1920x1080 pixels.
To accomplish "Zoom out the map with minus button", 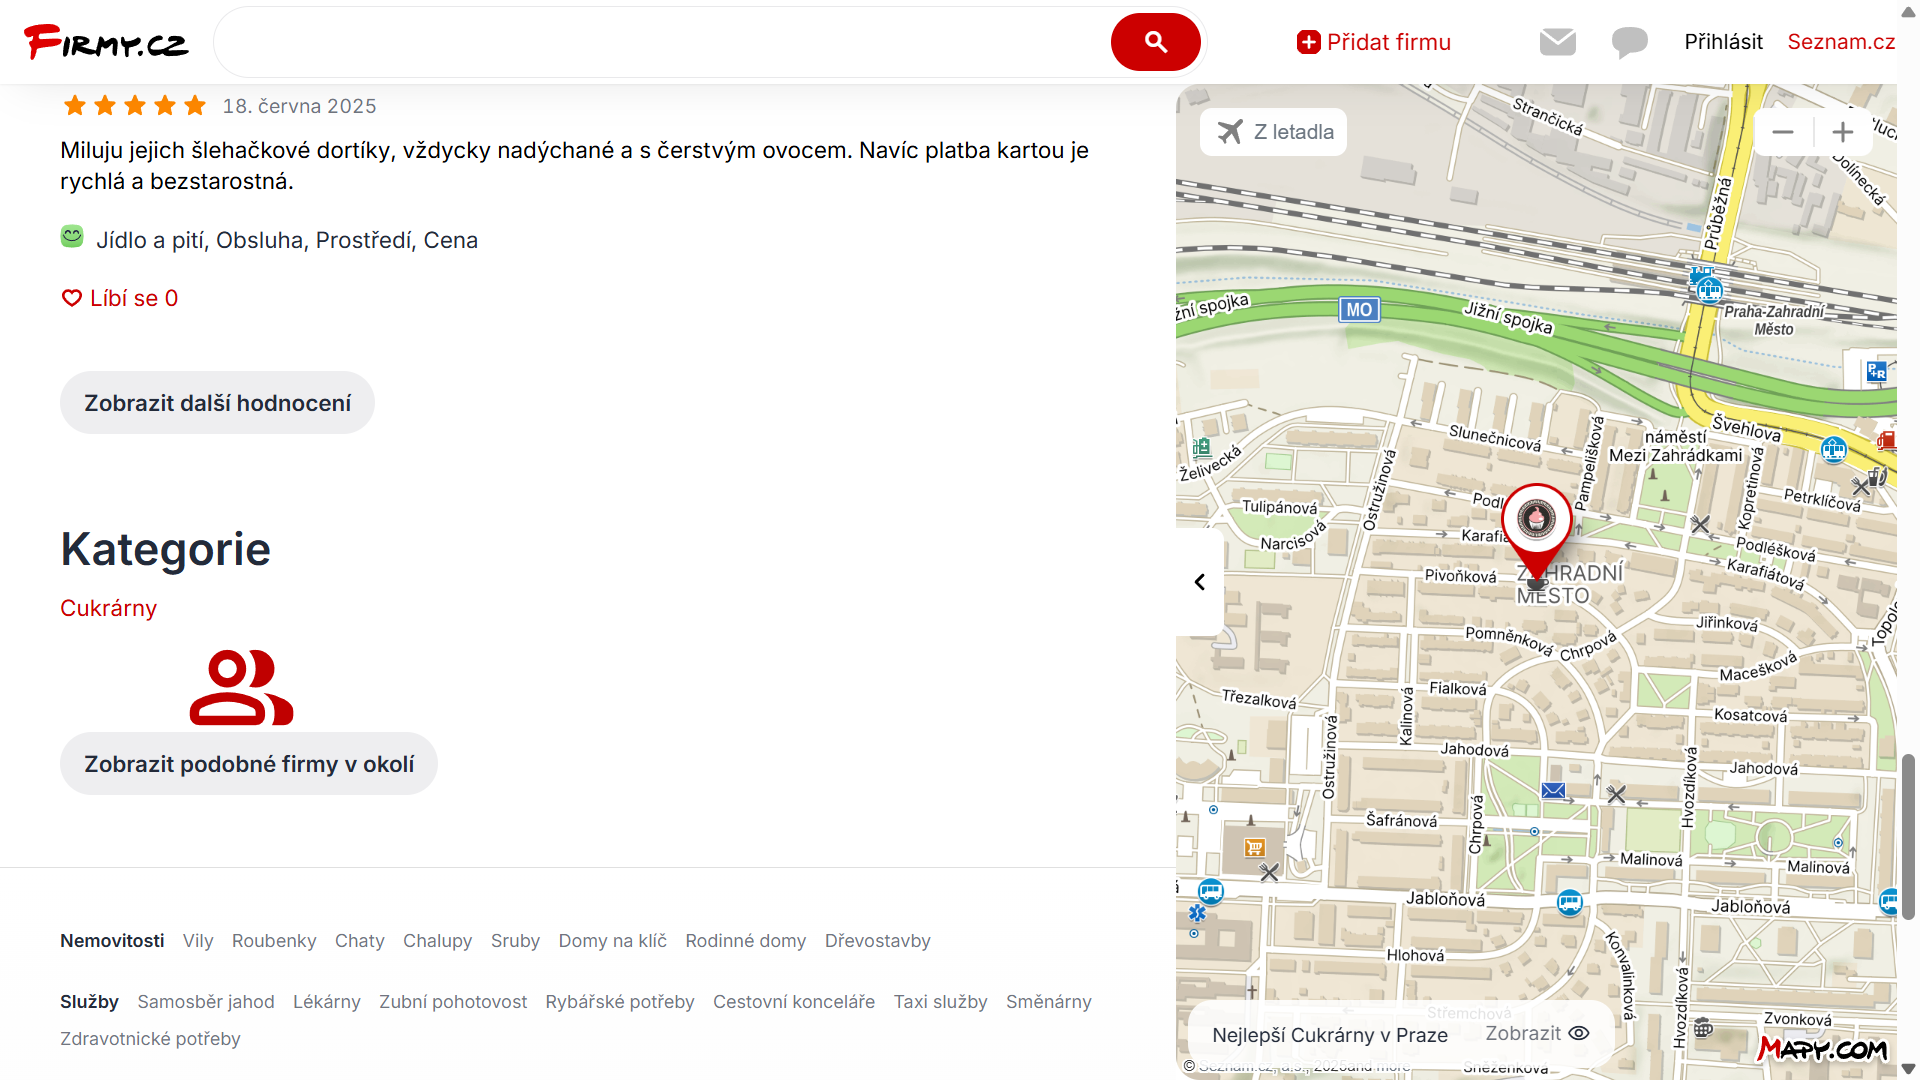I will (1783, 132).
